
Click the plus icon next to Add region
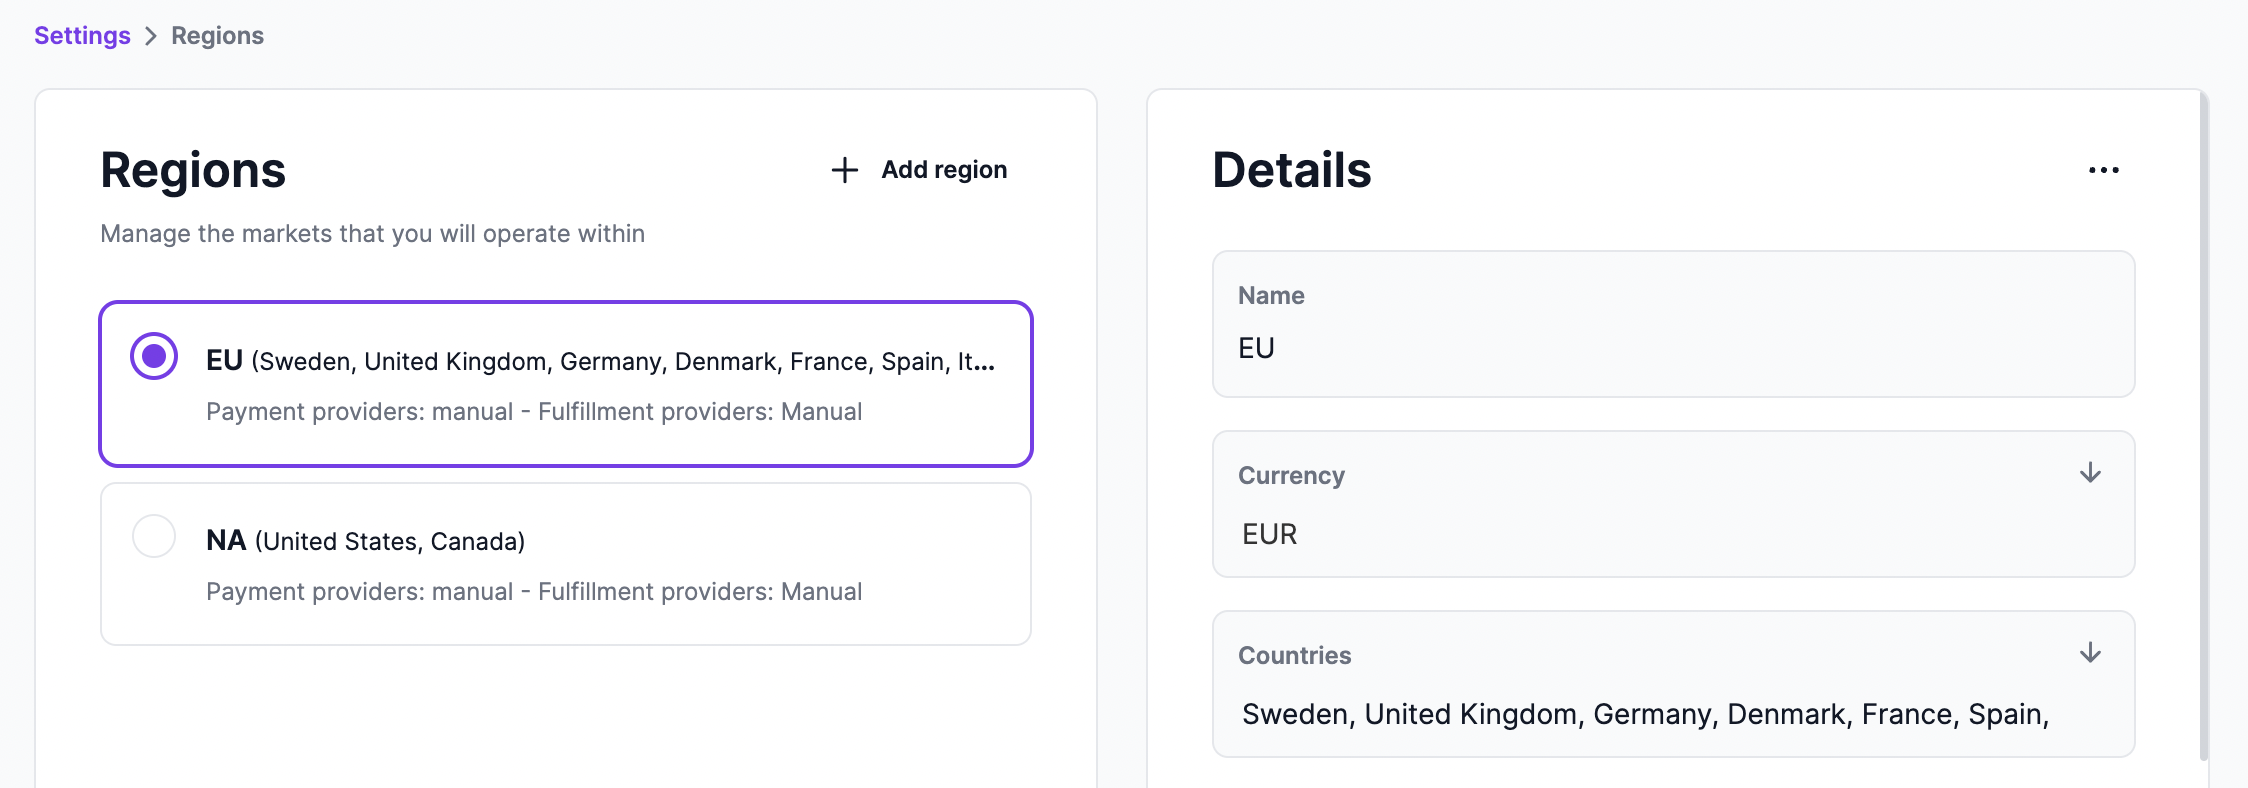coord(844,170)
